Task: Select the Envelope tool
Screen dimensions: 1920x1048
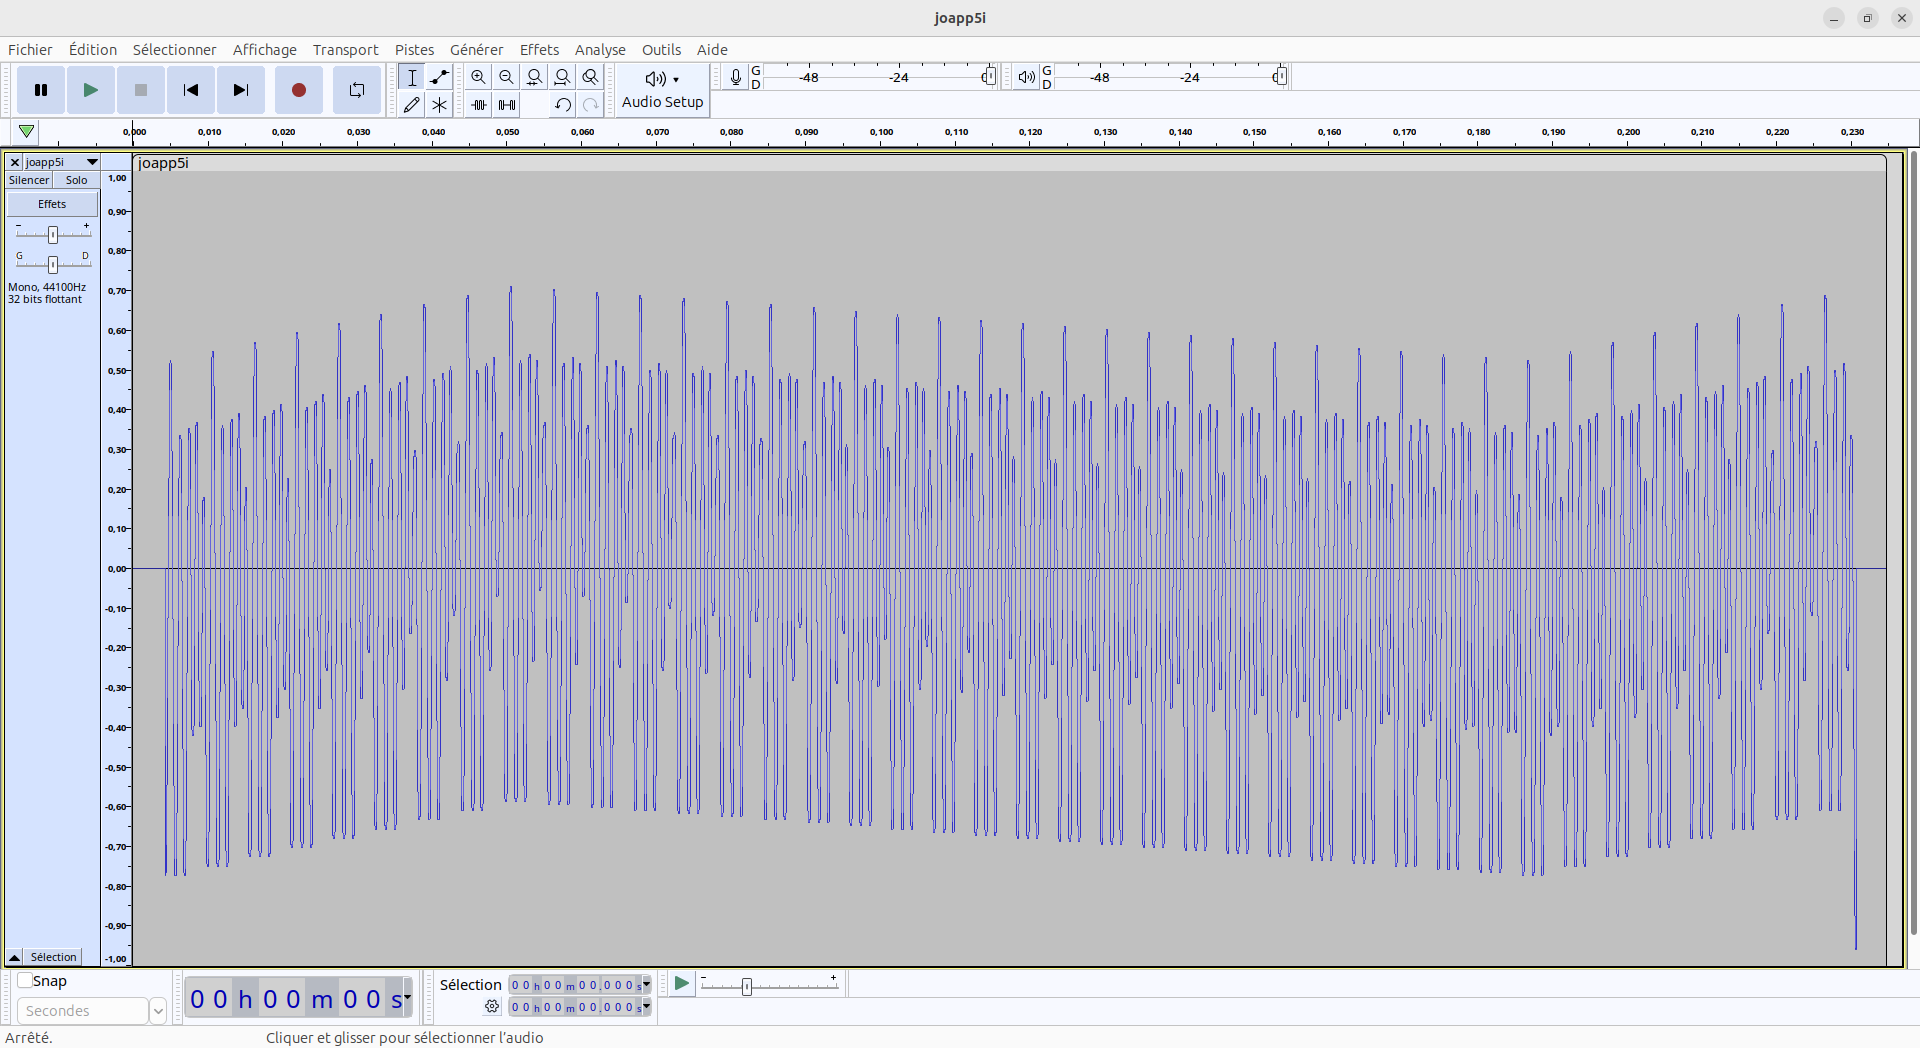Action: (x=439, y=77)
